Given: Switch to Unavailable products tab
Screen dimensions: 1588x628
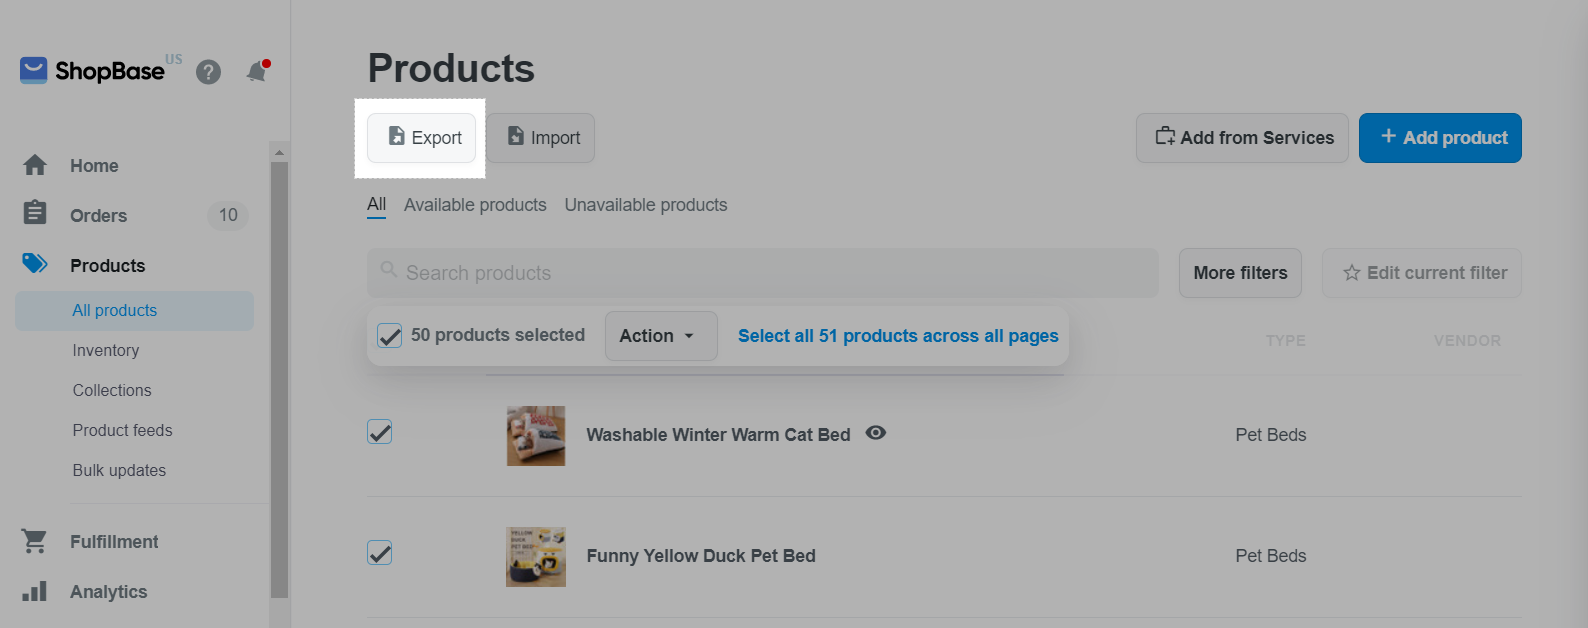Looking at the screenshot, I should click(x=646, y=205).
